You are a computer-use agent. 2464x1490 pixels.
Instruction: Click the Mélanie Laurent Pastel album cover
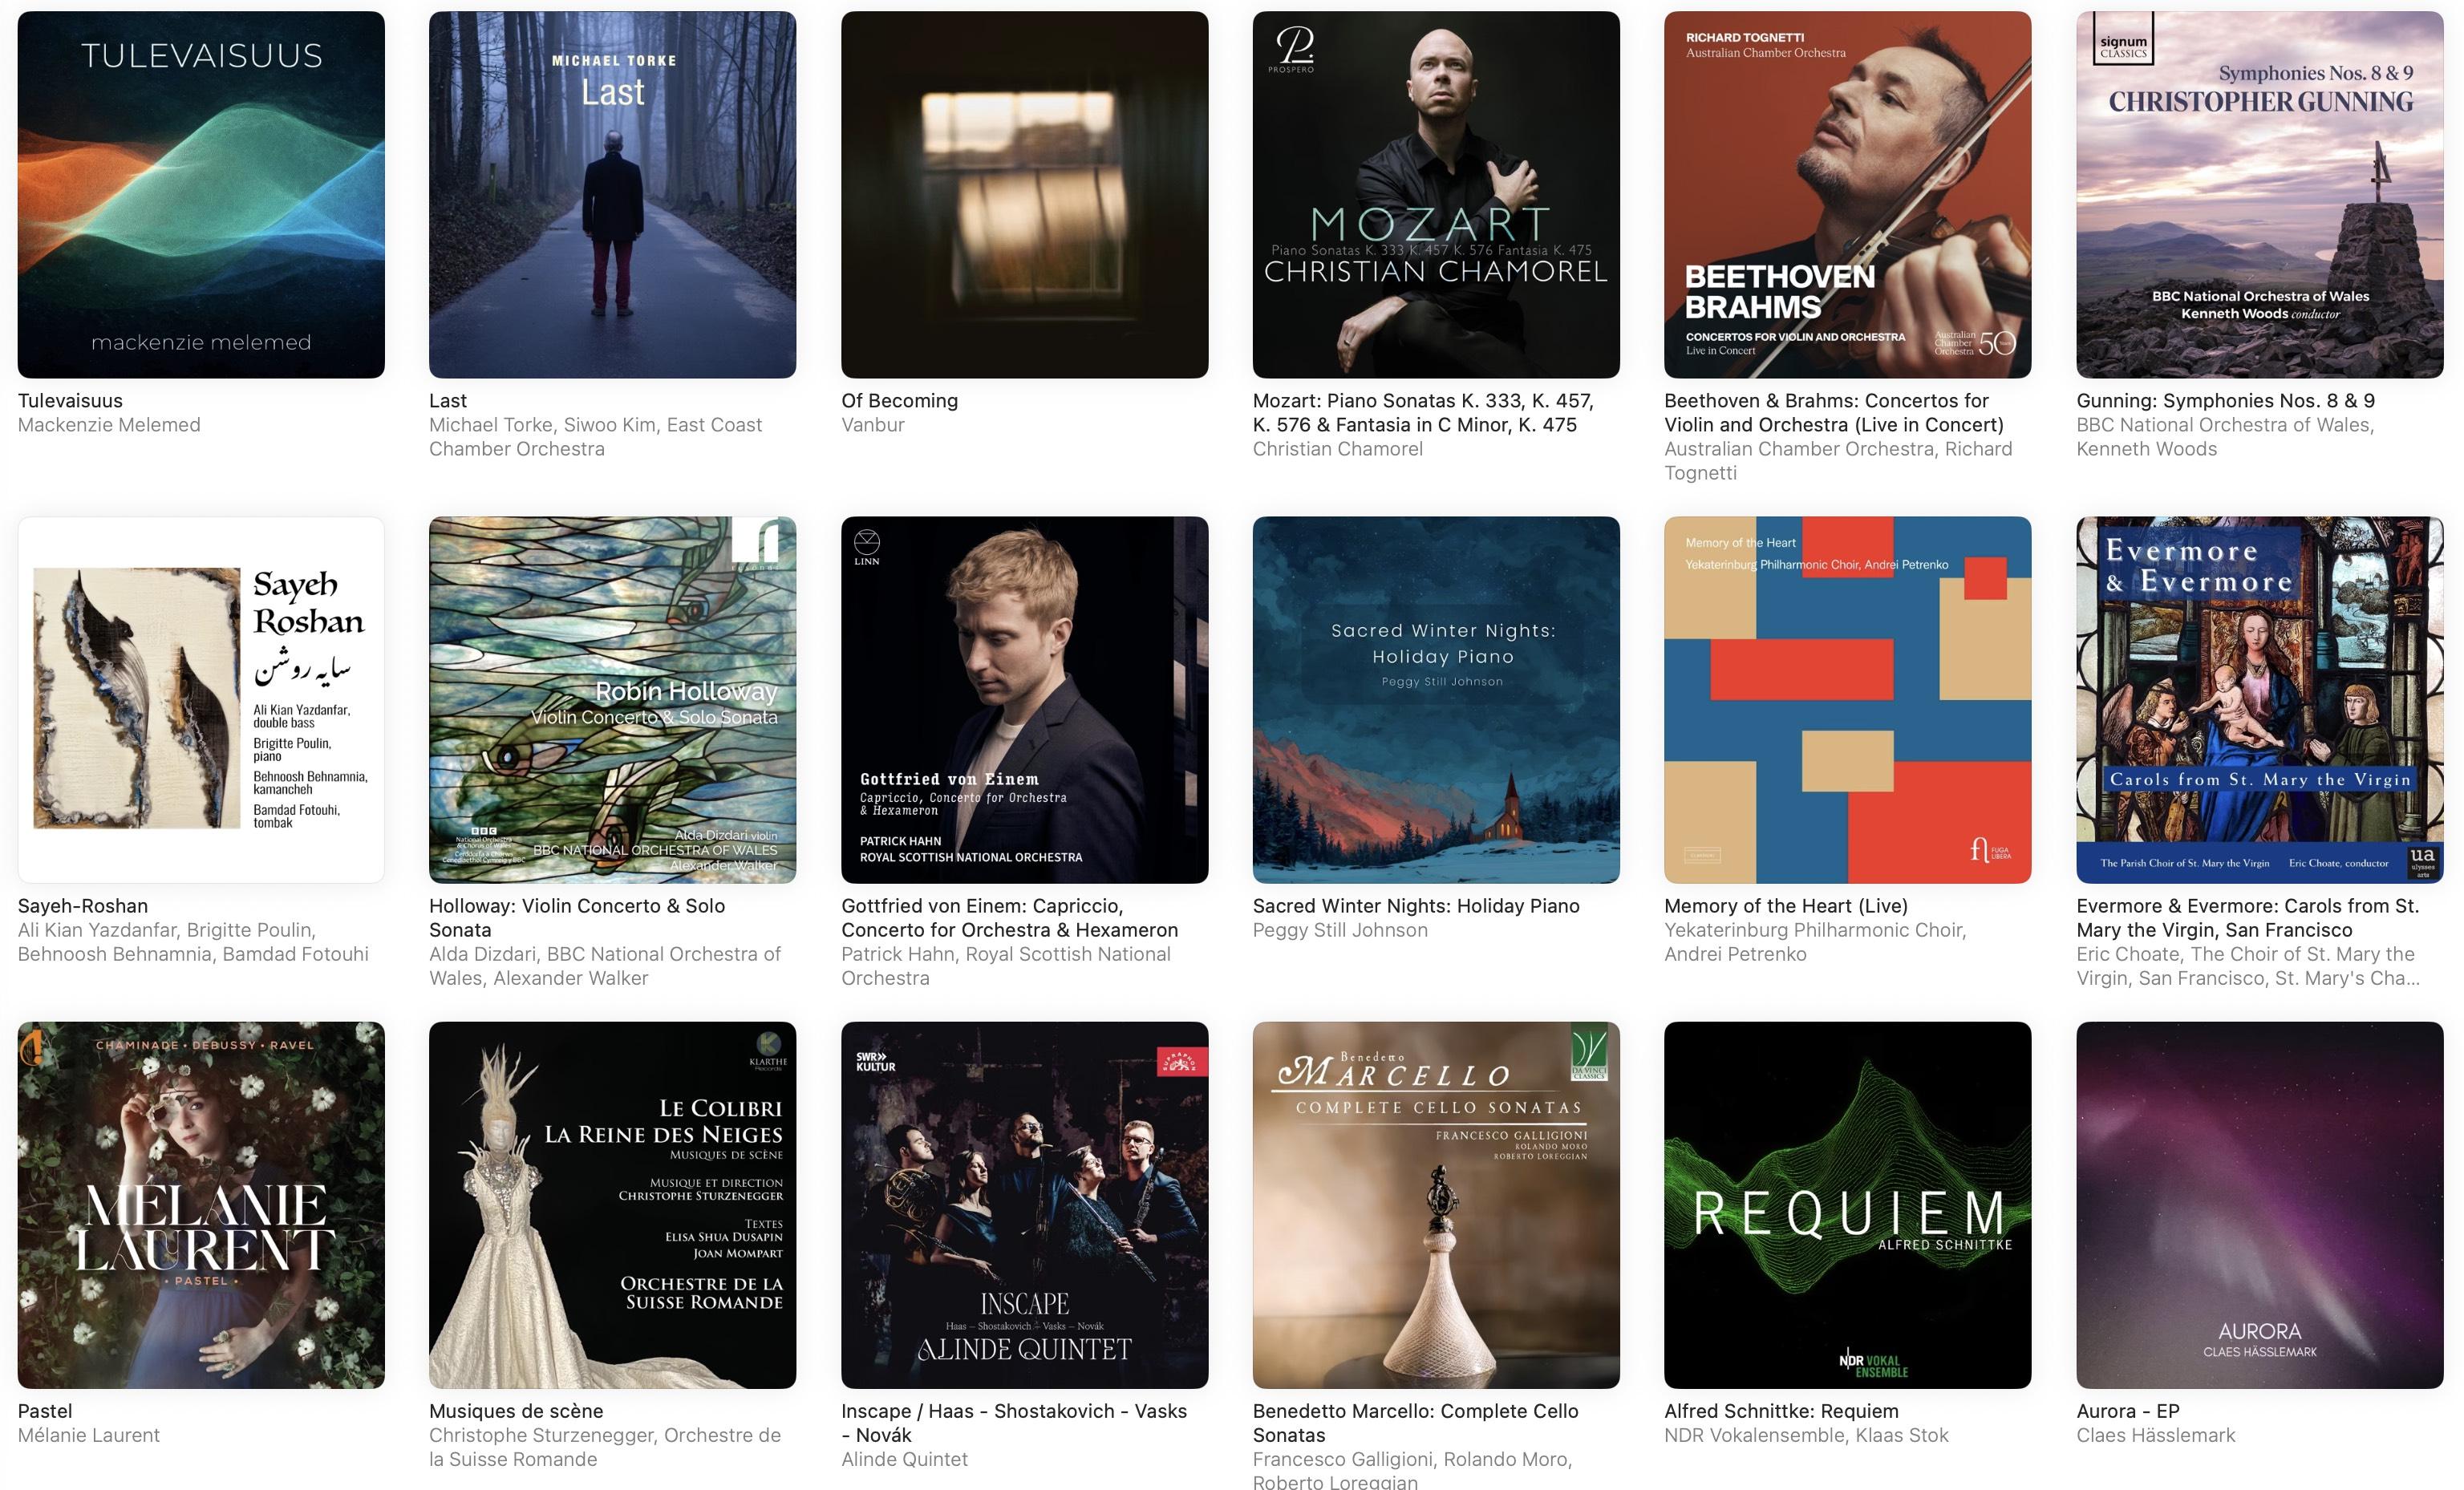tap(201, 1204)
